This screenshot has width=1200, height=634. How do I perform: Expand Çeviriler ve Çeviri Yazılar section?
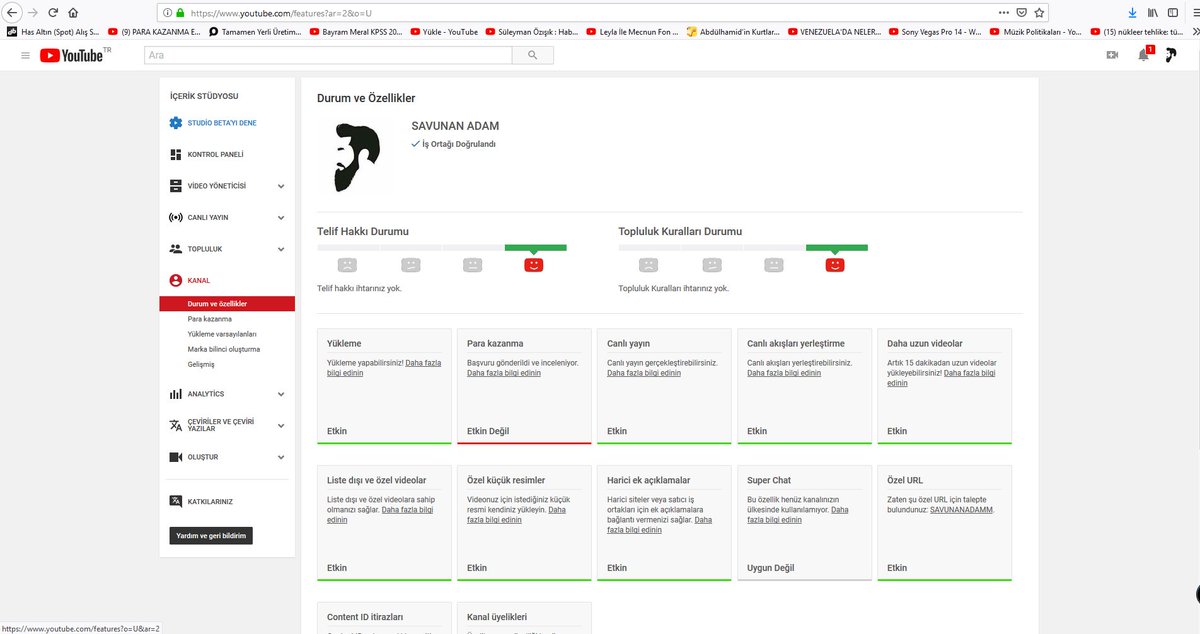click(281, 425)
